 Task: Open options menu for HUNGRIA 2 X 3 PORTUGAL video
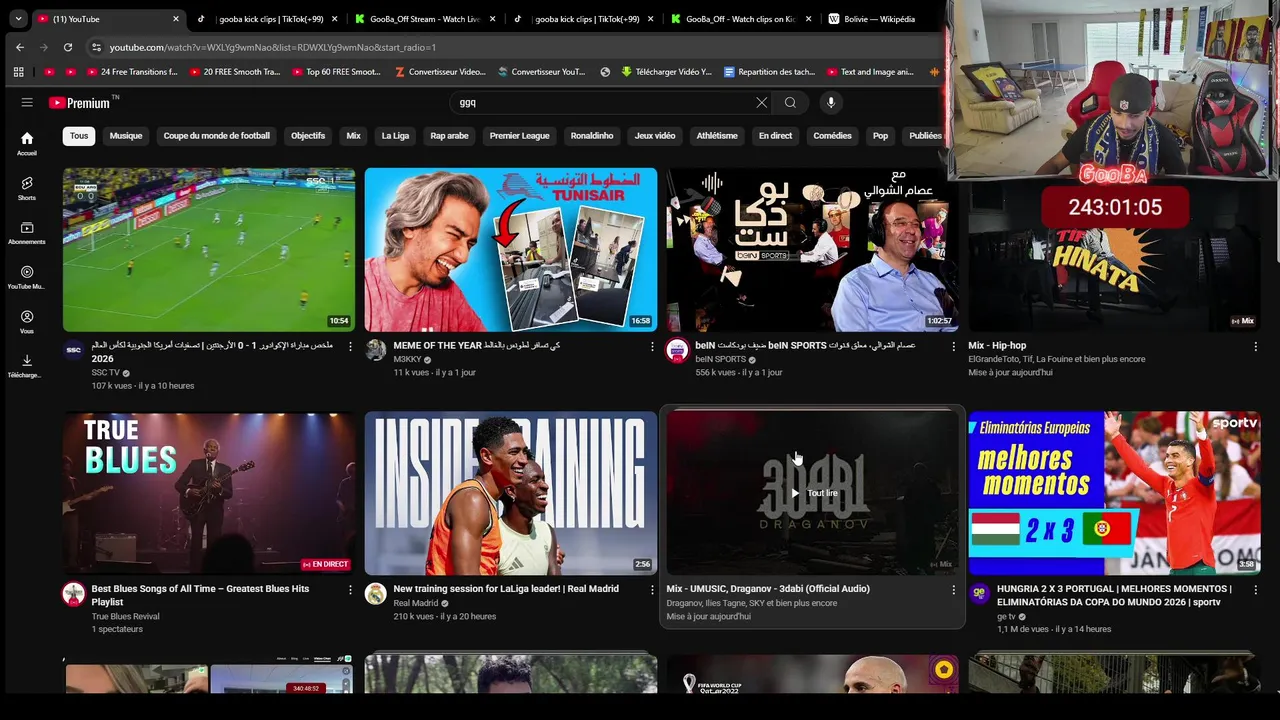(1255, 590)
